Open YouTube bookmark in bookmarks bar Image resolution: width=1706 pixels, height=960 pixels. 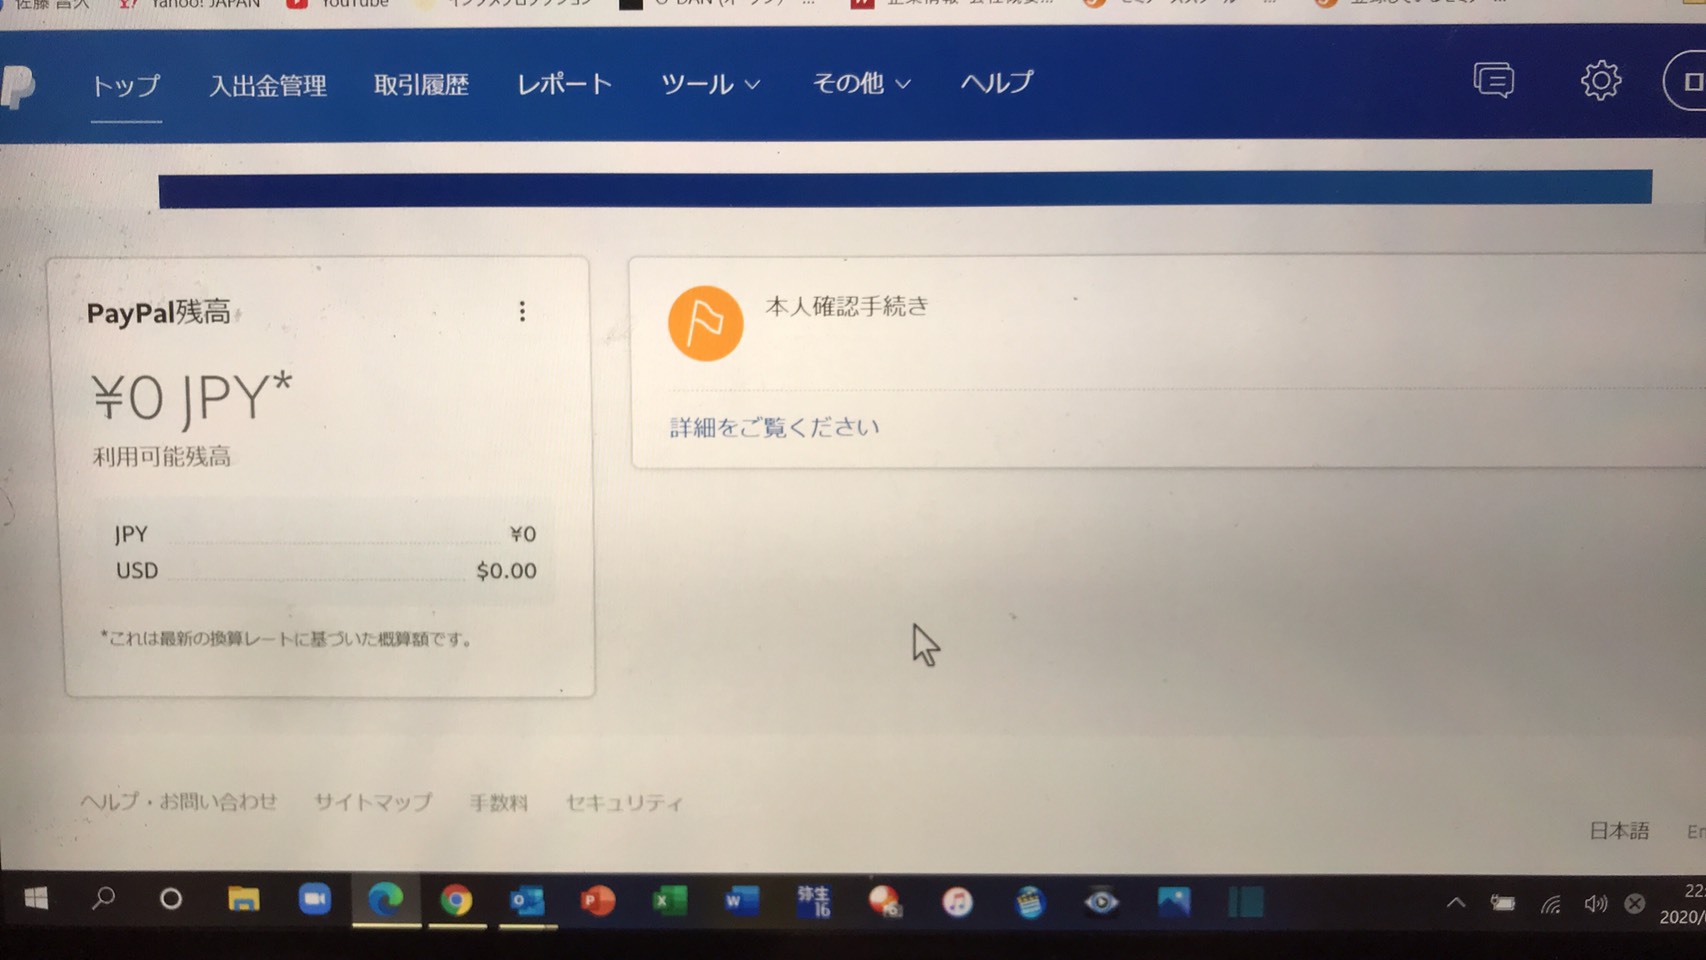pos(338,4)
